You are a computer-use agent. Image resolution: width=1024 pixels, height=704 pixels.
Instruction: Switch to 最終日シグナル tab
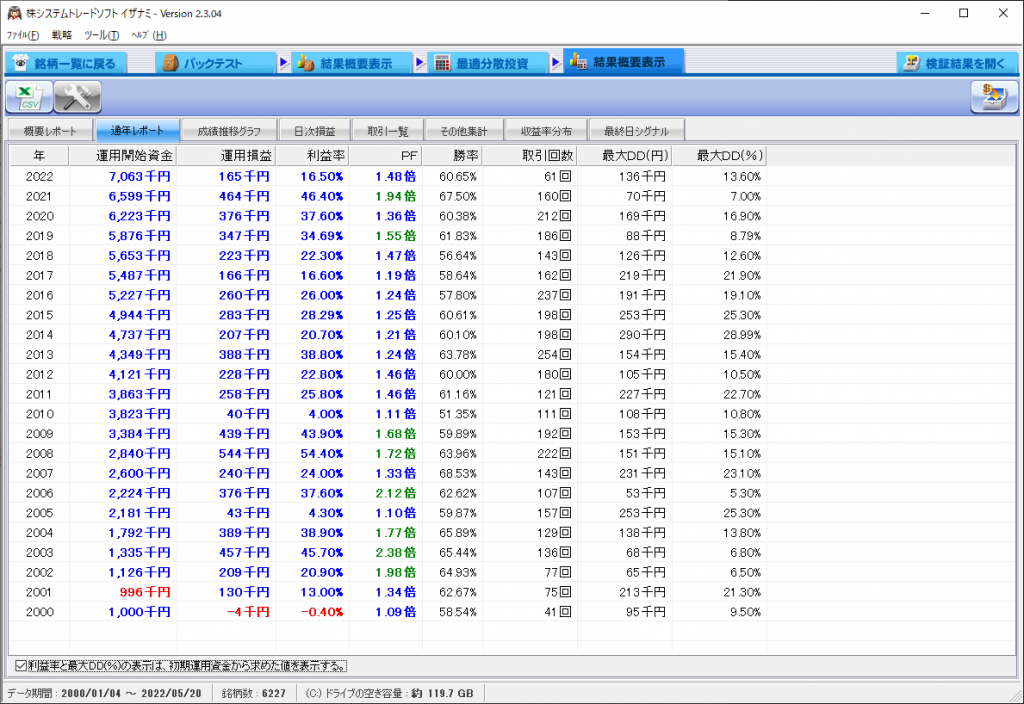[x=637, y=131]
